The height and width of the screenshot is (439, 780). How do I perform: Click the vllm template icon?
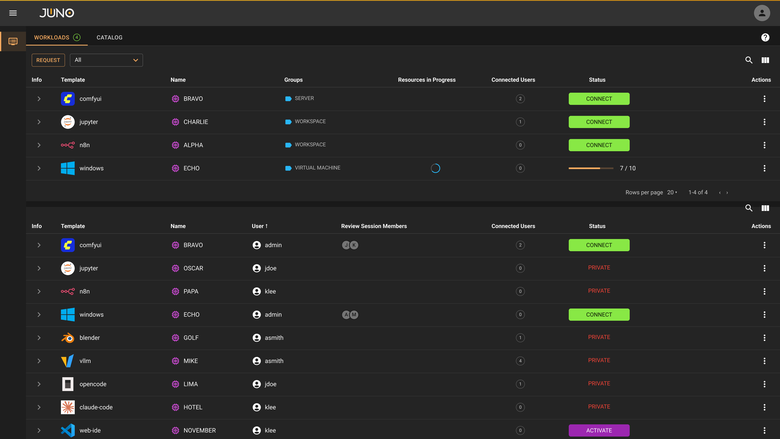pos(68,361)
